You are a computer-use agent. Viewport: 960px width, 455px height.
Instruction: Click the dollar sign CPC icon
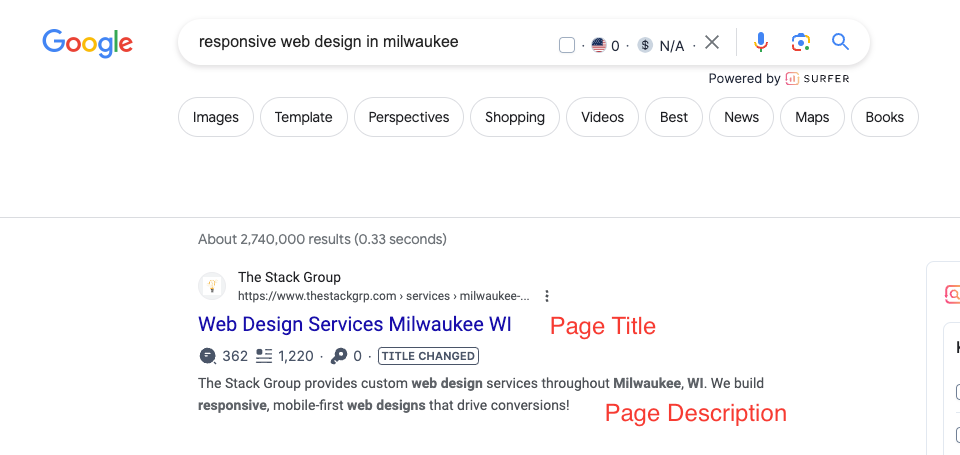[645, 45]
